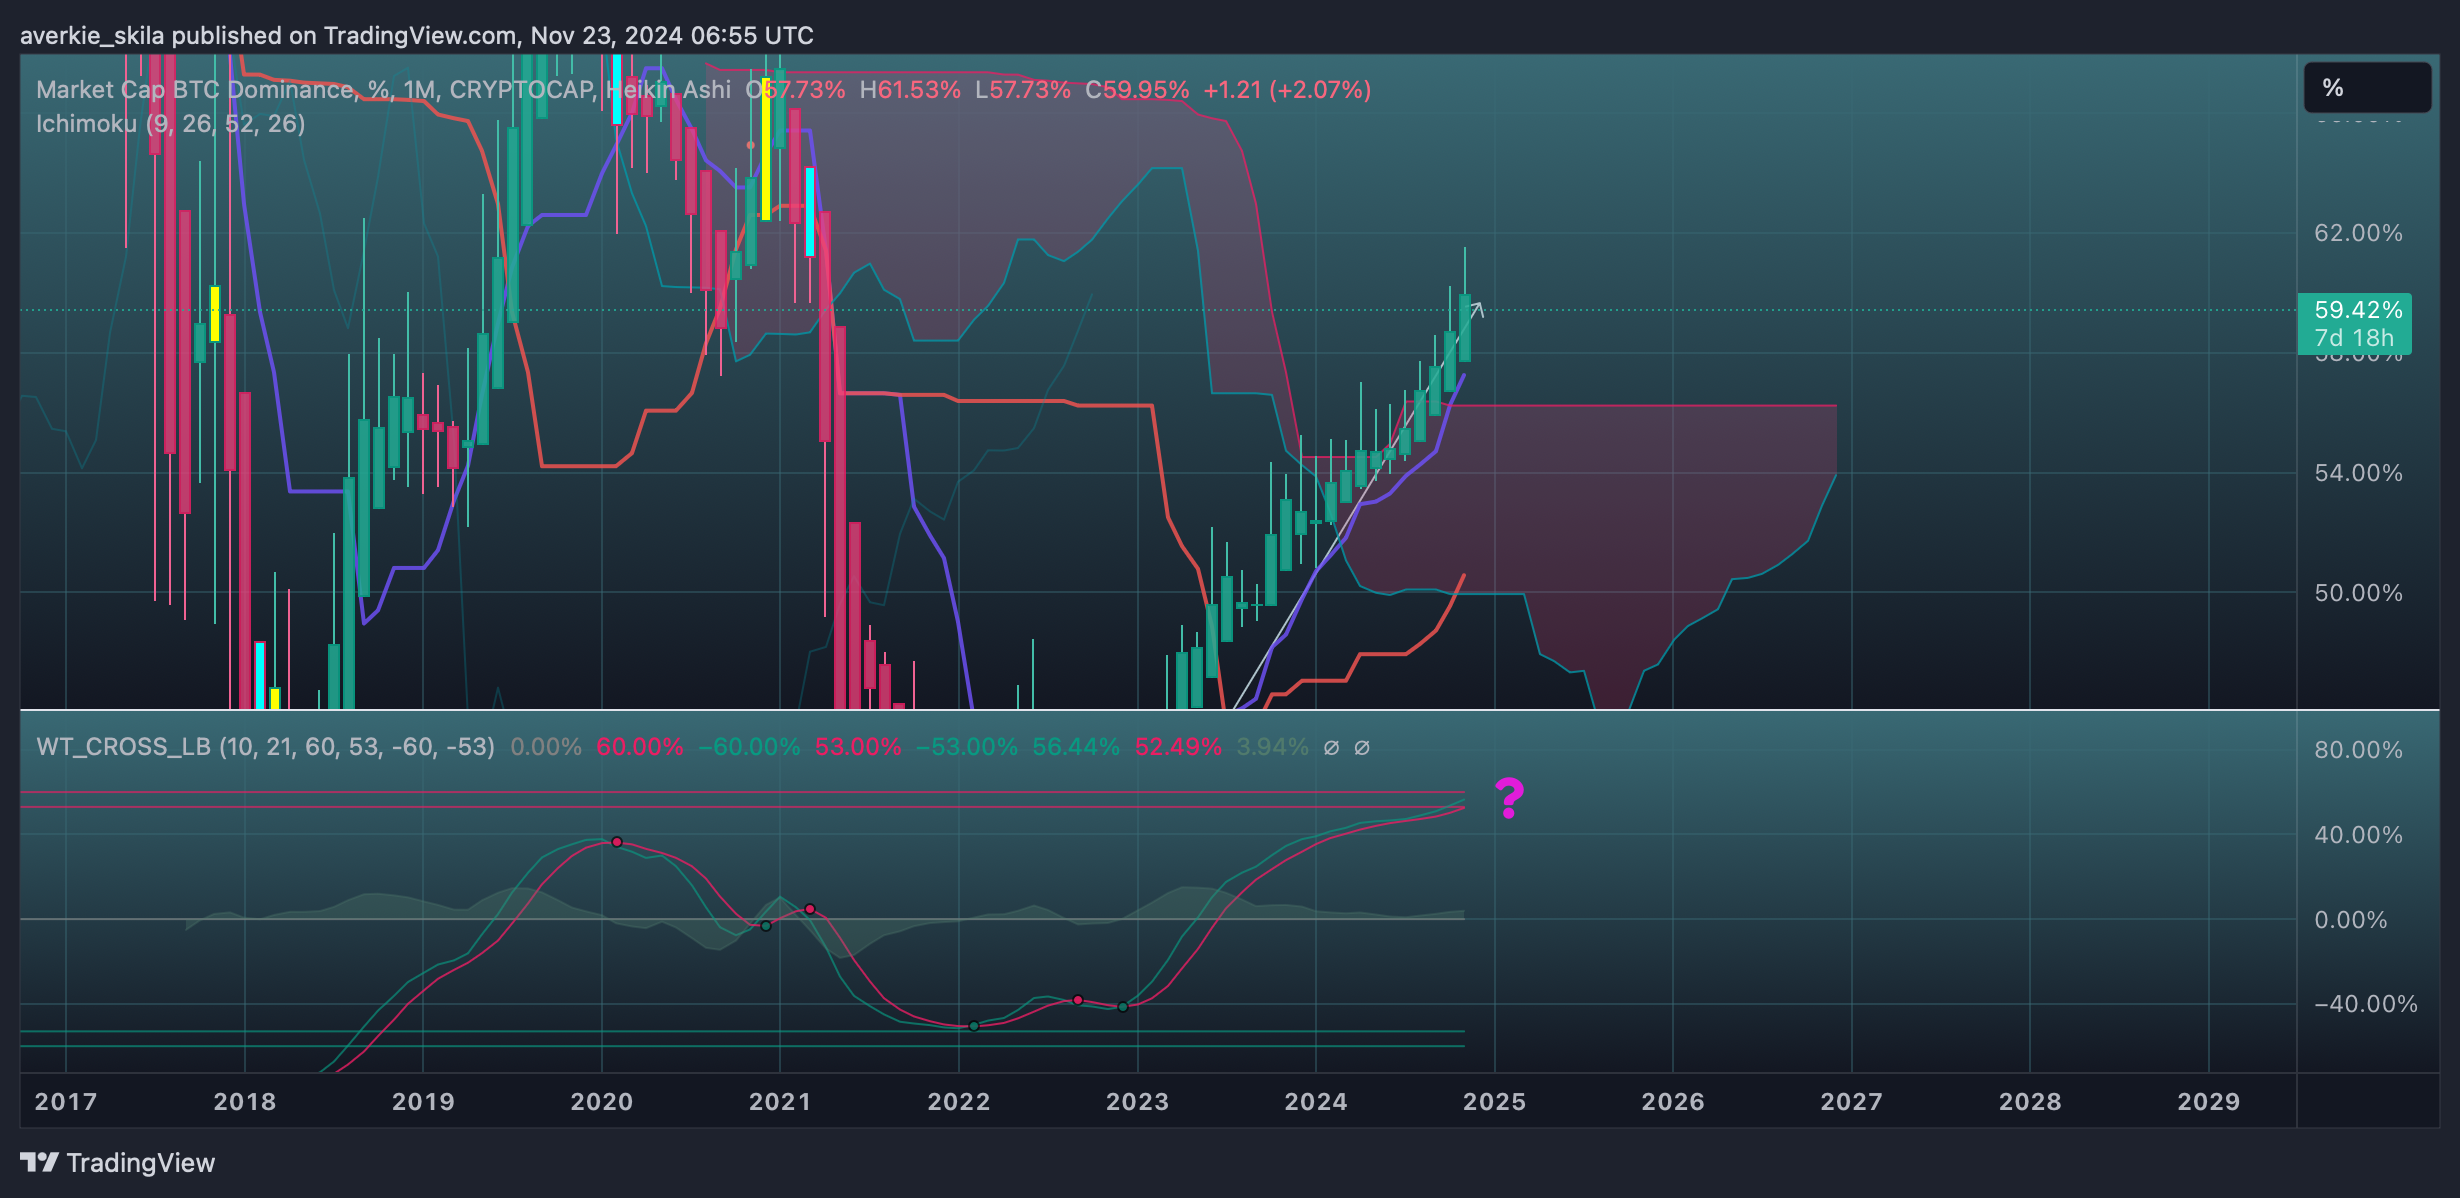The height and width of the screenshot is (1198, 2460).
Task: Click the L57.73% low value in legend
Action: 1022,90
